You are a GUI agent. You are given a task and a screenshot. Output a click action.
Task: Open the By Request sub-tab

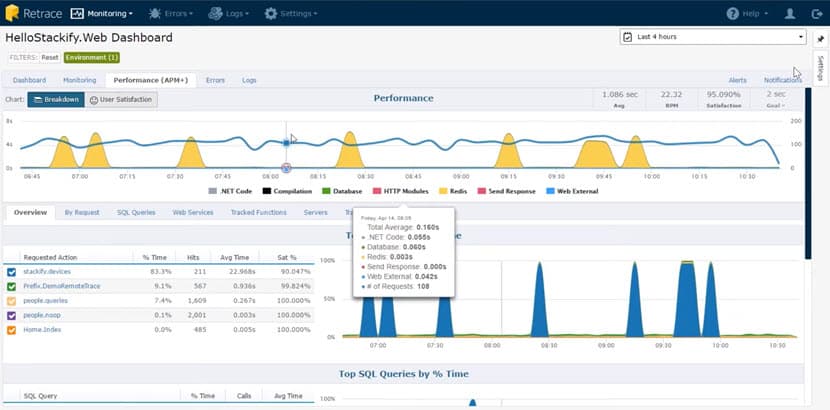pyautogui.click(x=82, y=213)
